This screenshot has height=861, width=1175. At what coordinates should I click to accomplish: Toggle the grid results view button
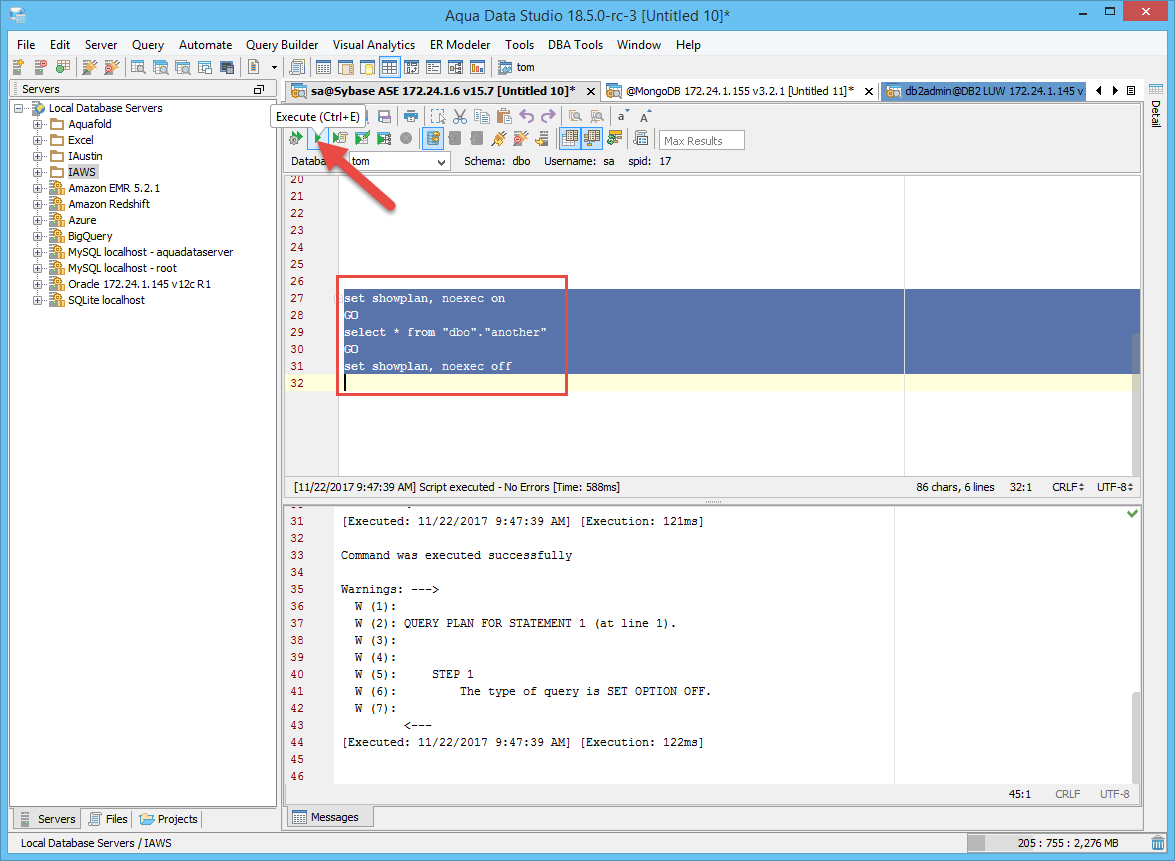pyautogui.click(x=570, y=139)
